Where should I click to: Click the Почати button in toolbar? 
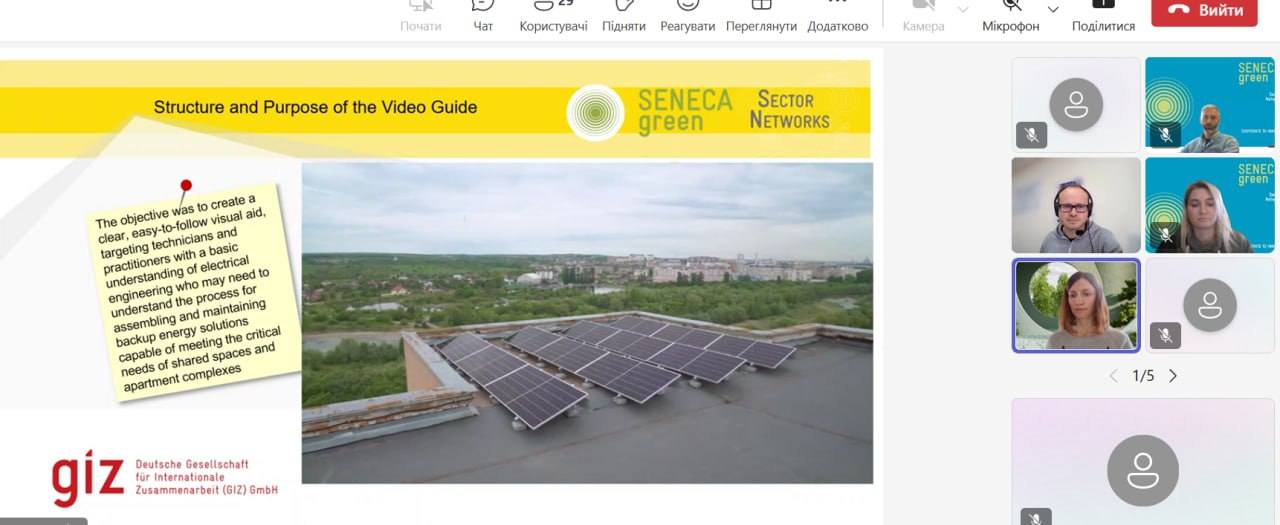[420, 15]
